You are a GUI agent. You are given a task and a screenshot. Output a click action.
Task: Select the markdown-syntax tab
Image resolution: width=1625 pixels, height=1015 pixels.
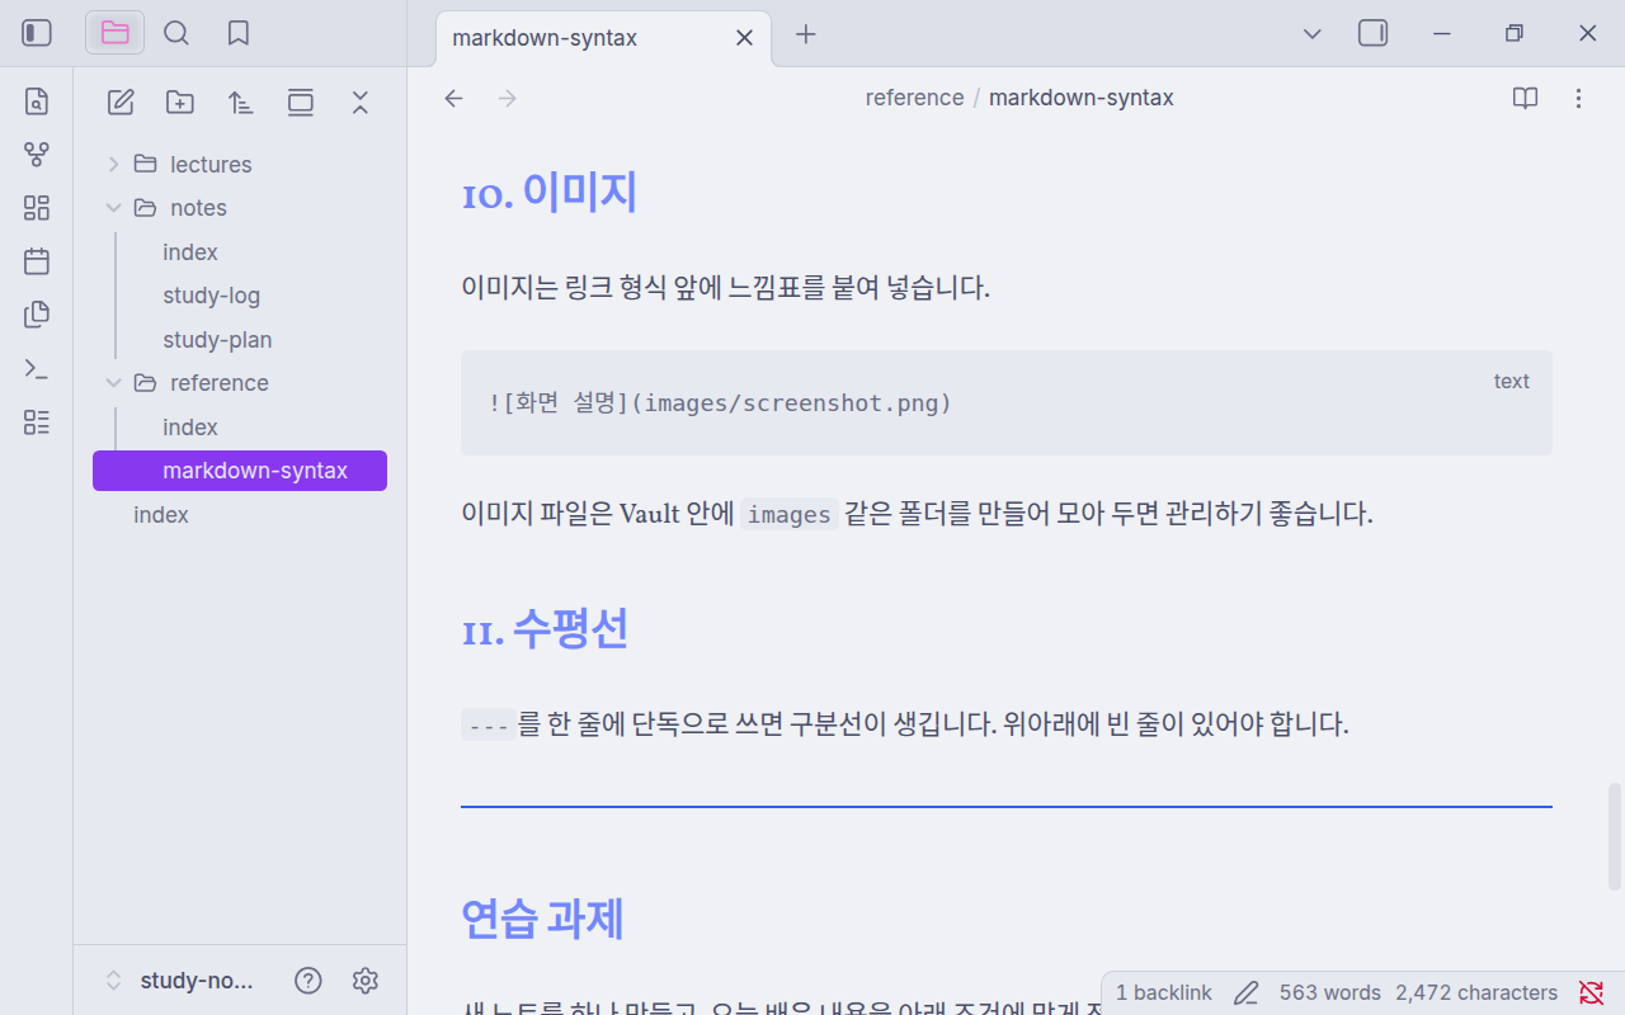tap(604, 39)
